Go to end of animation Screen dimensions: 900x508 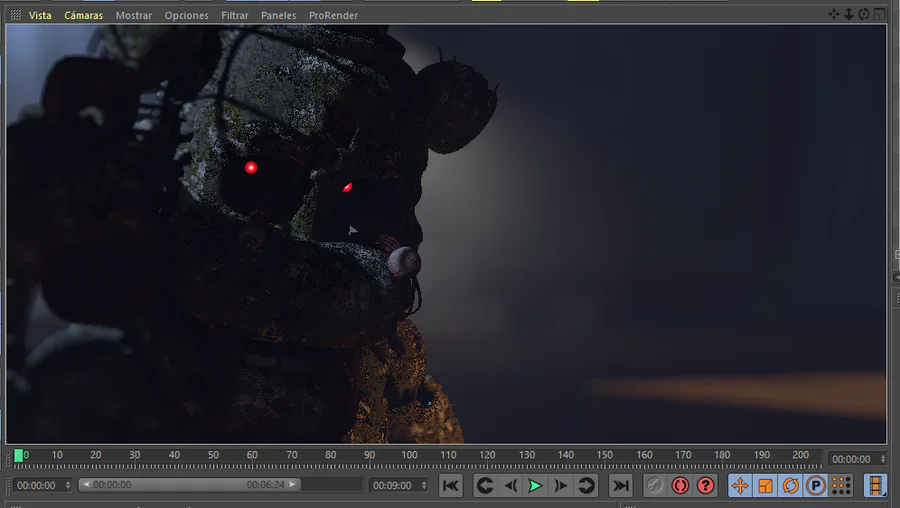click(620, 486)
